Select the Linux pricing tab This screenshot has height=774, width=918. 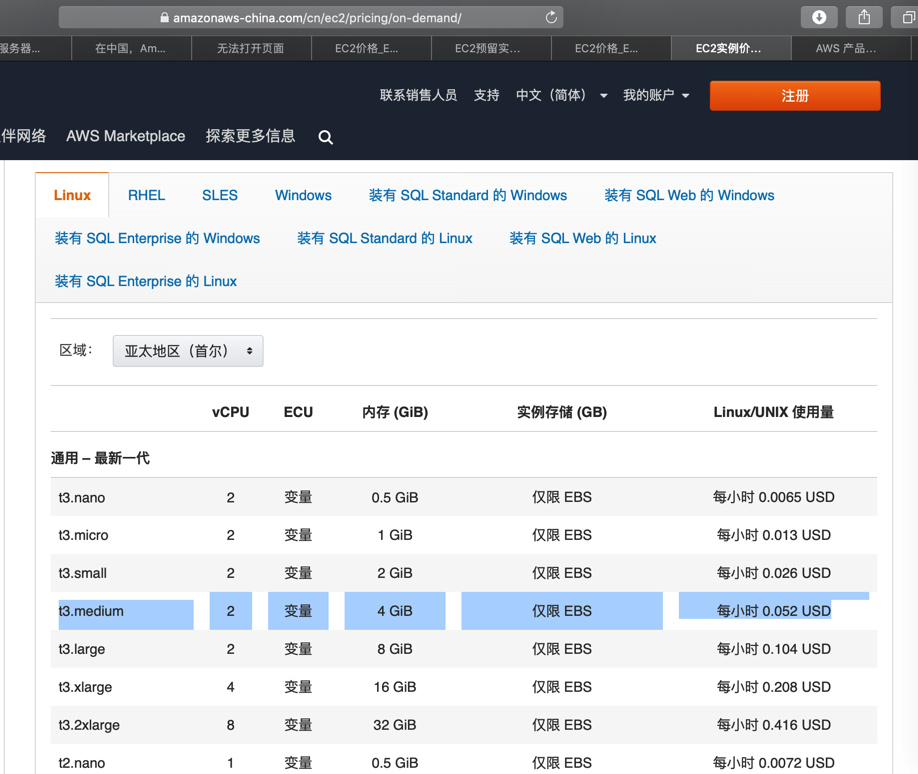coord(72,195)
